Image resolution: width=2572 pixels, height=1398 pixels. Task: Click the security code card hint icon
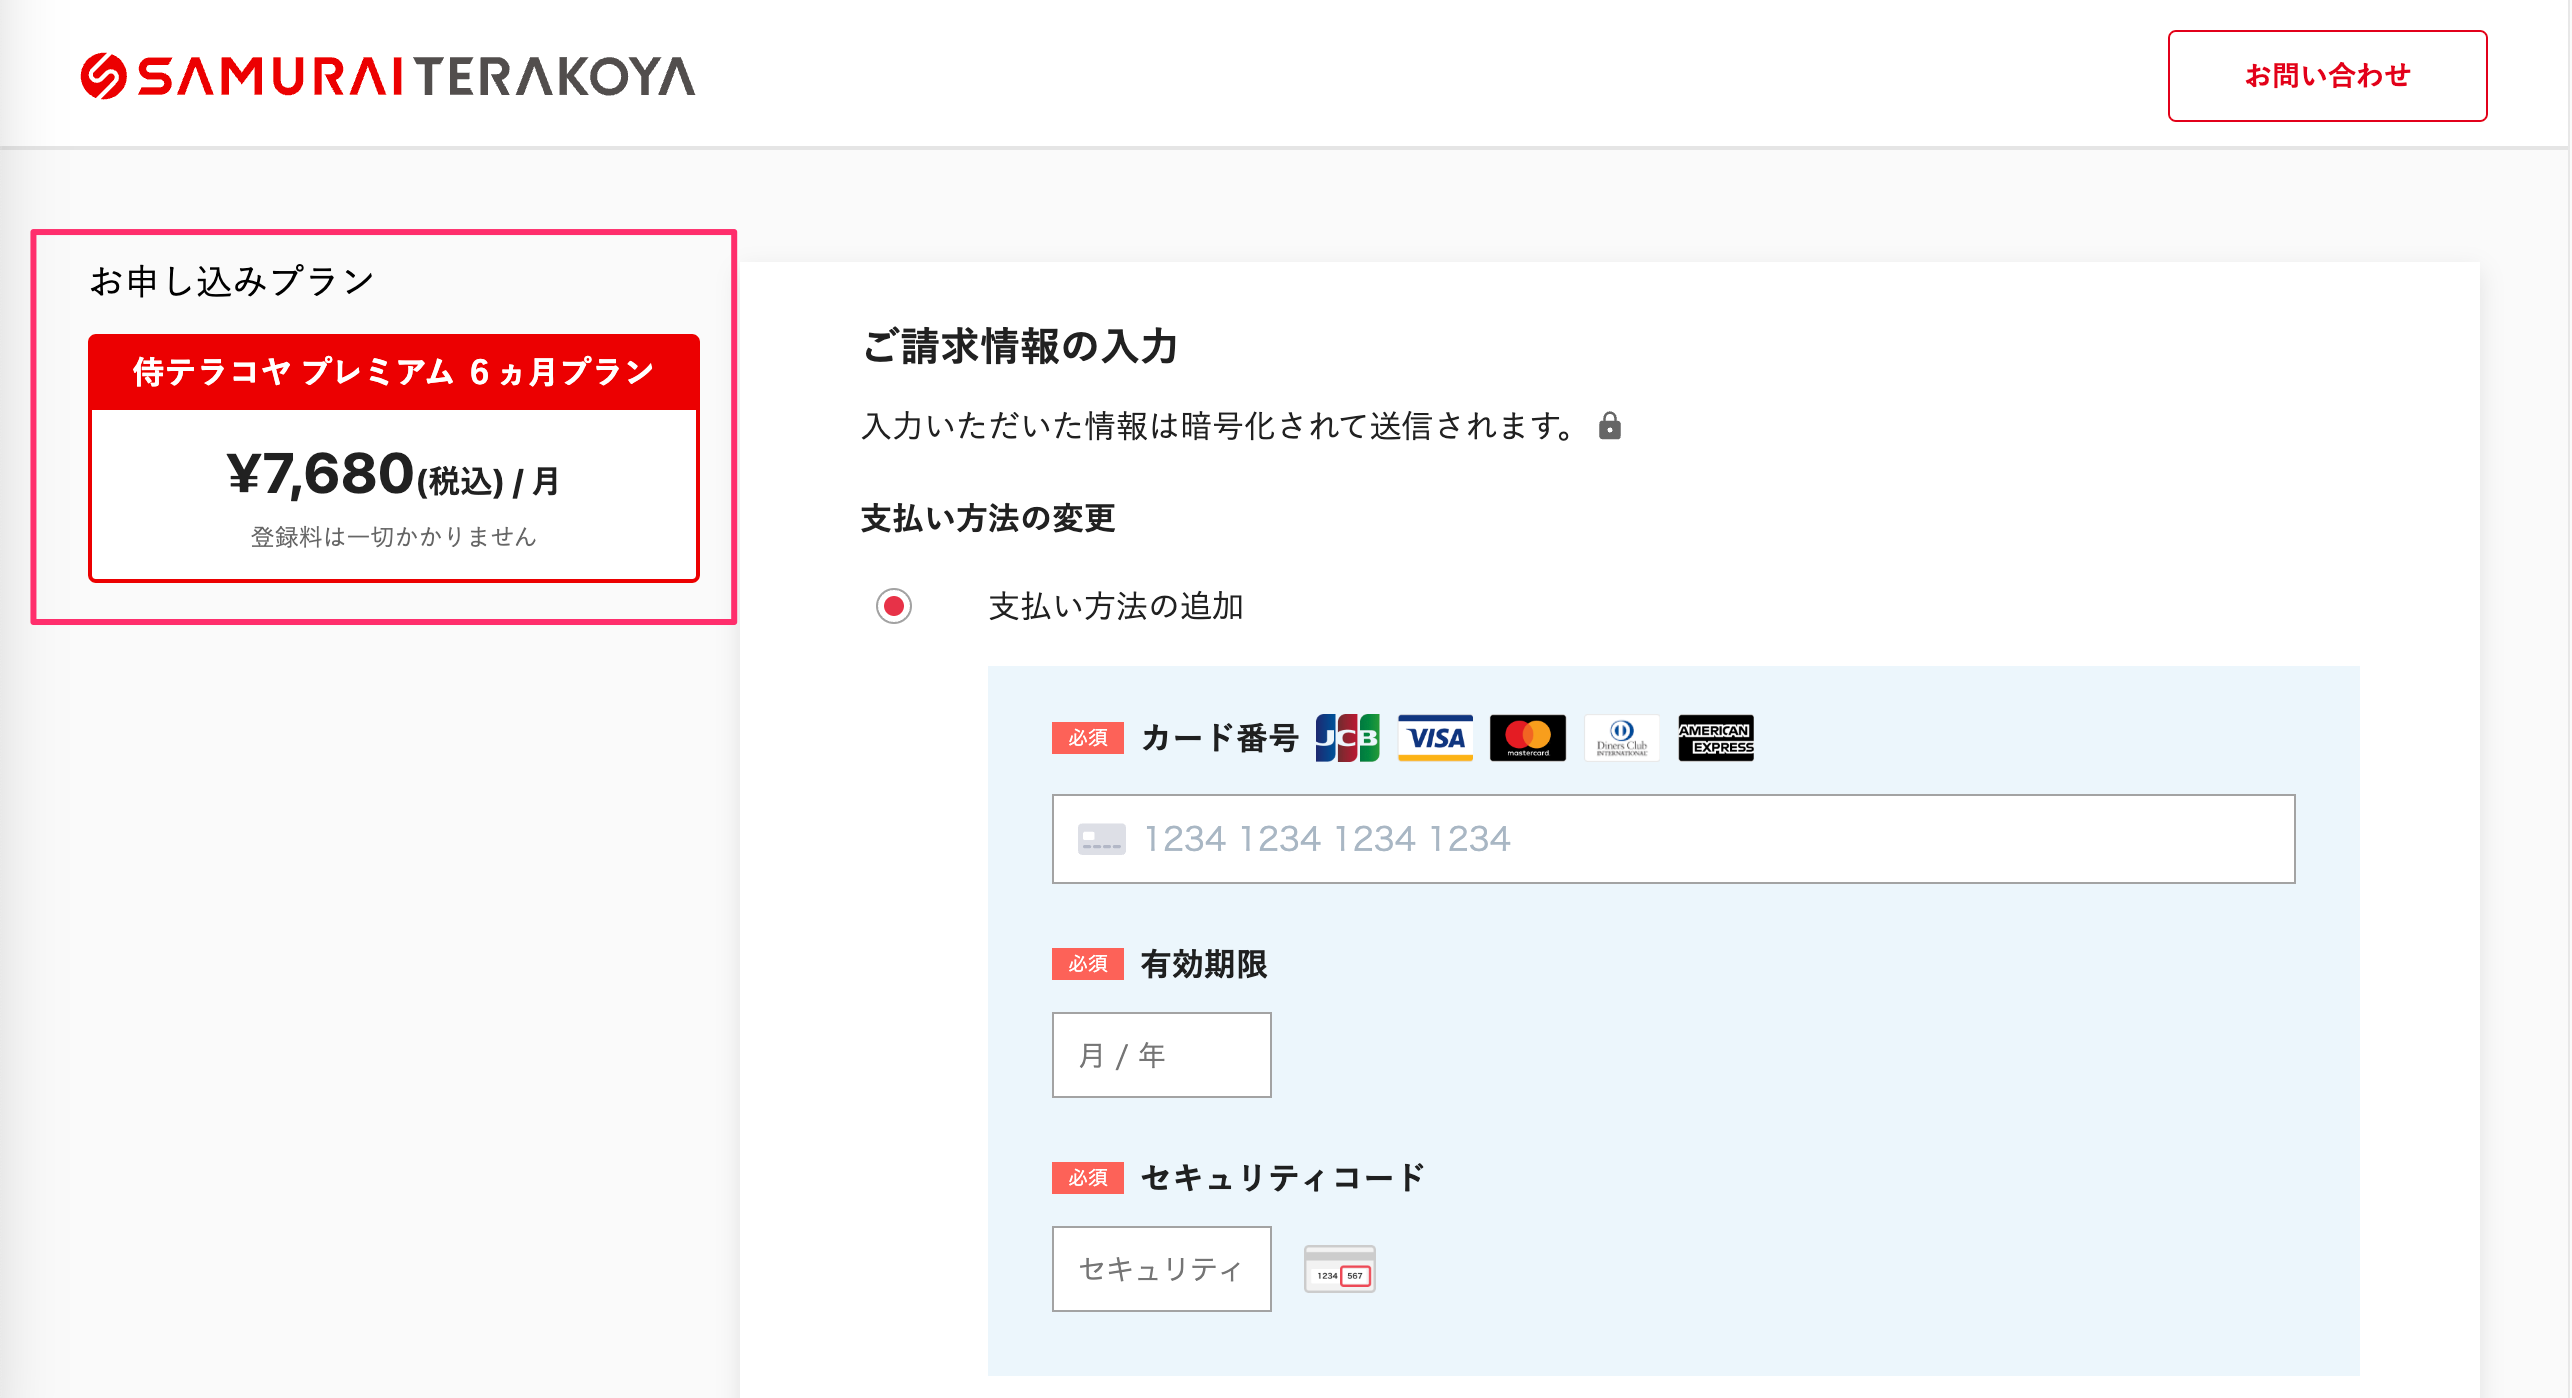click(x=1339, y=1269)
